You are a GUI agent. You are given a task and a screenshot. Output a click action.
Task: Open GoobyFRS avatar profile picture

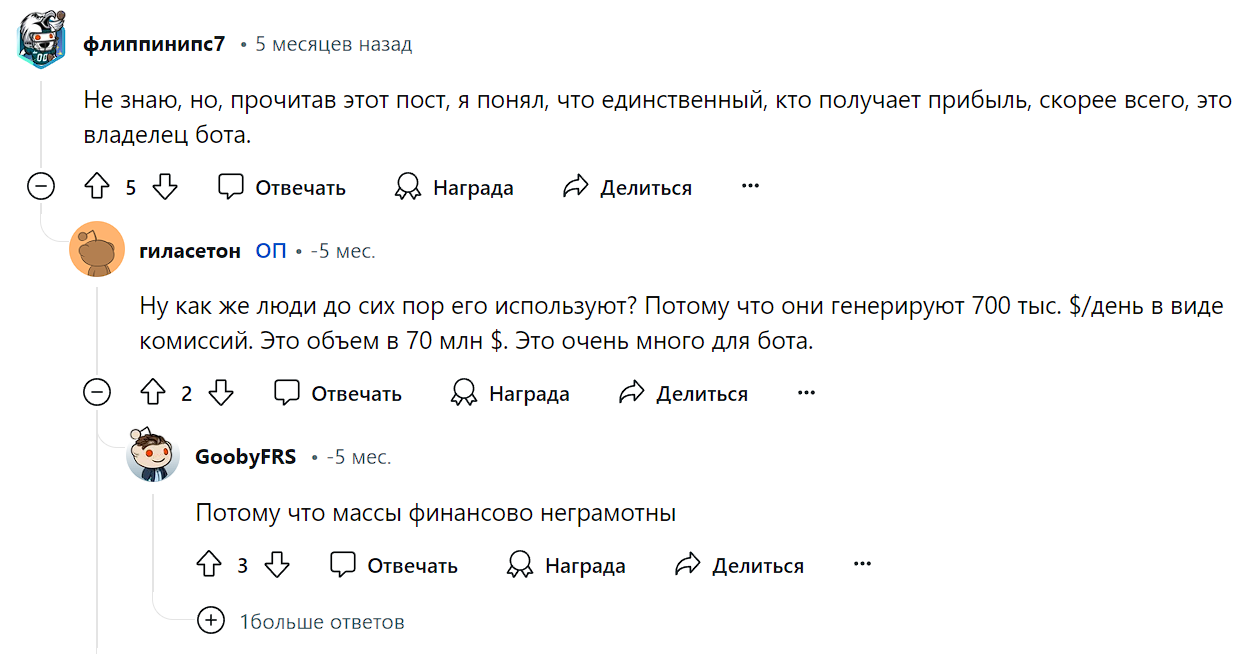click(x=153, y=457)
